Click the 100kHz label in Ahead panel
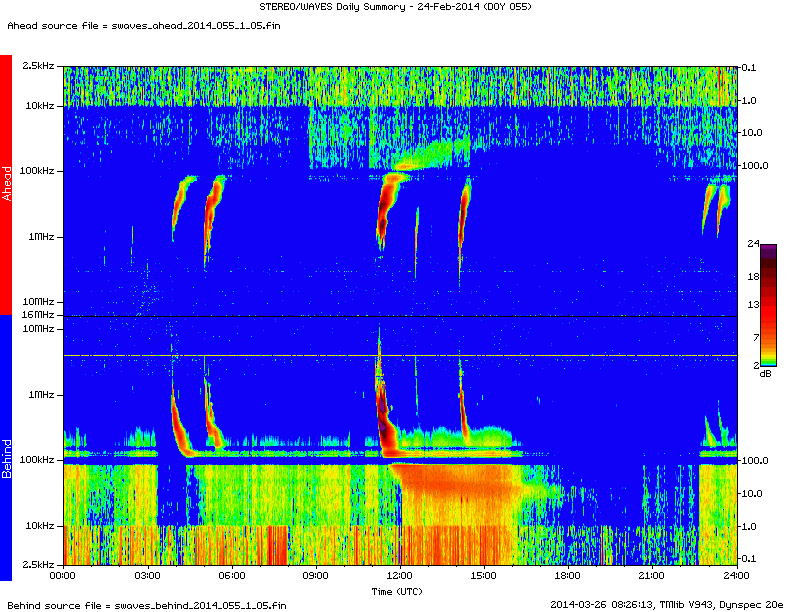This screenshot has width=792, height=612. coord(37,171)
